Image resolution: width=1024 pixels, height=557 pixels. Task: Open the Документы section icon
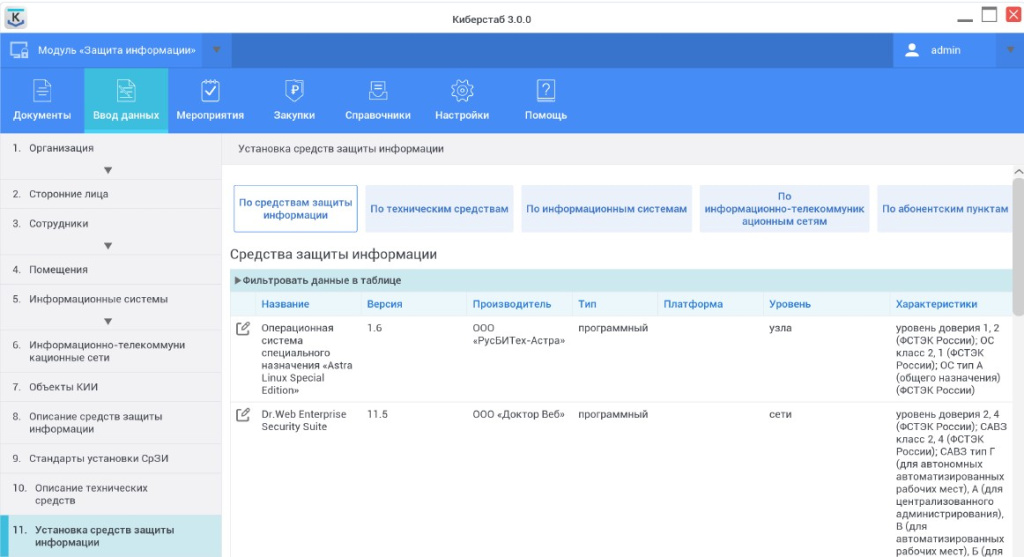pos(42,91)
